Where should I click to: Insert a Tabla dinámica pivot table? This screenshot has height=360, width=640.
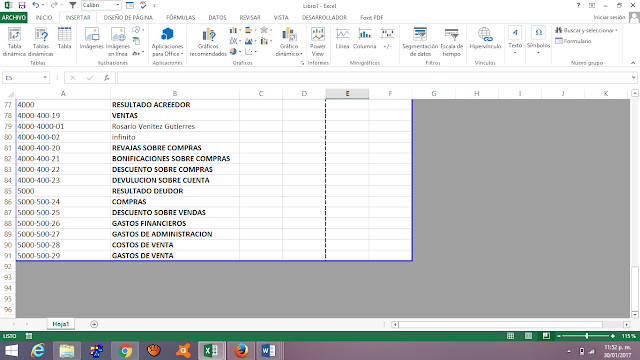(14, 42)
